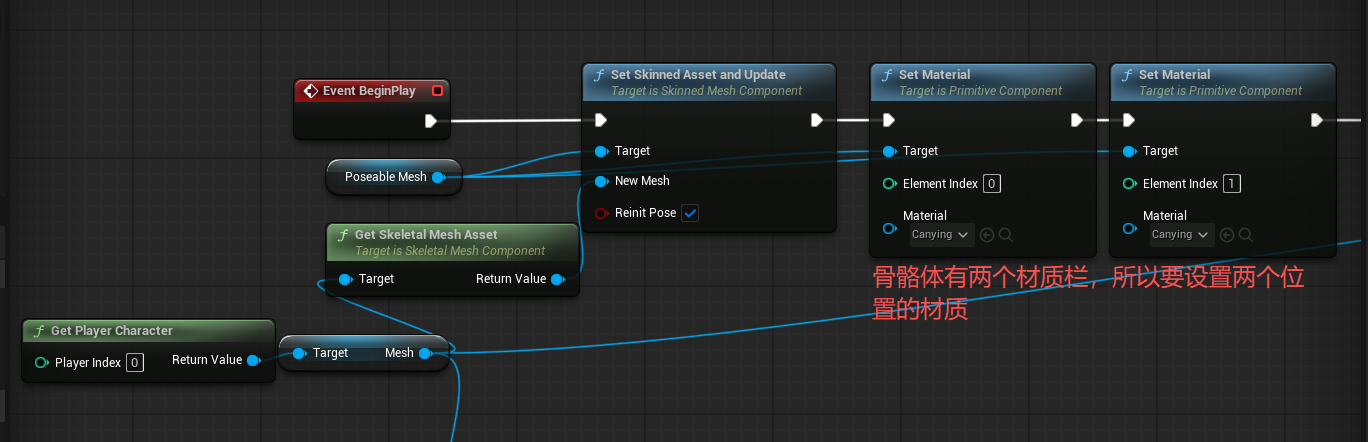The width and height of the screenshot is (1368, 442).
Task: Select the Set Skinned Asset and Update node title
Action: [698, 75]
